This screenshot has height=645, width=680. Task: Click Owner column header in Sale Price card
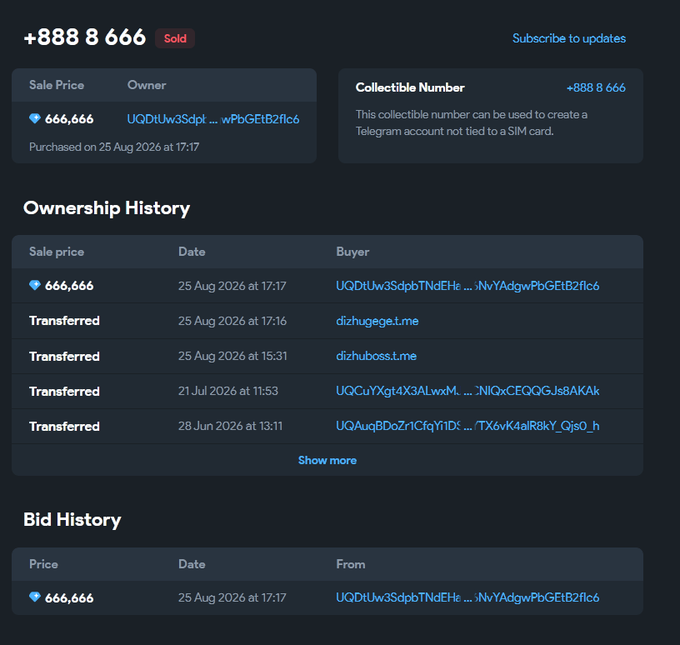[147, 85]
